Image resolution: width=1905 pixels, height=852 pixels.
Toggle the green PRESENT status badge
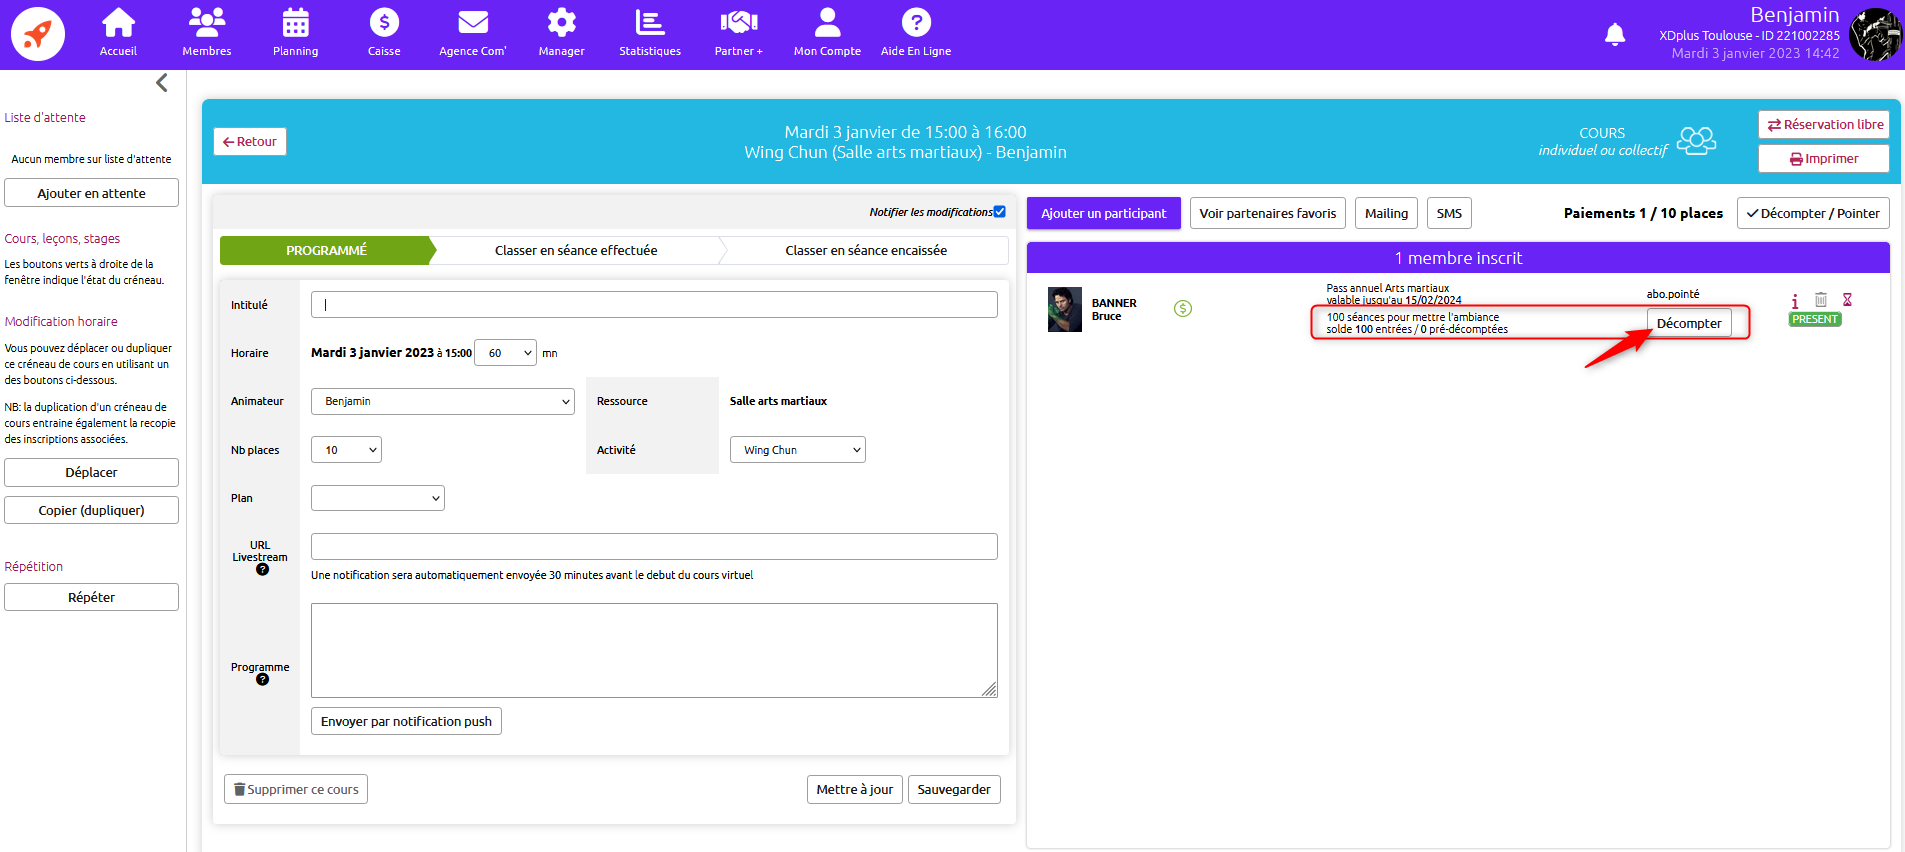[x=1815, y=320]
